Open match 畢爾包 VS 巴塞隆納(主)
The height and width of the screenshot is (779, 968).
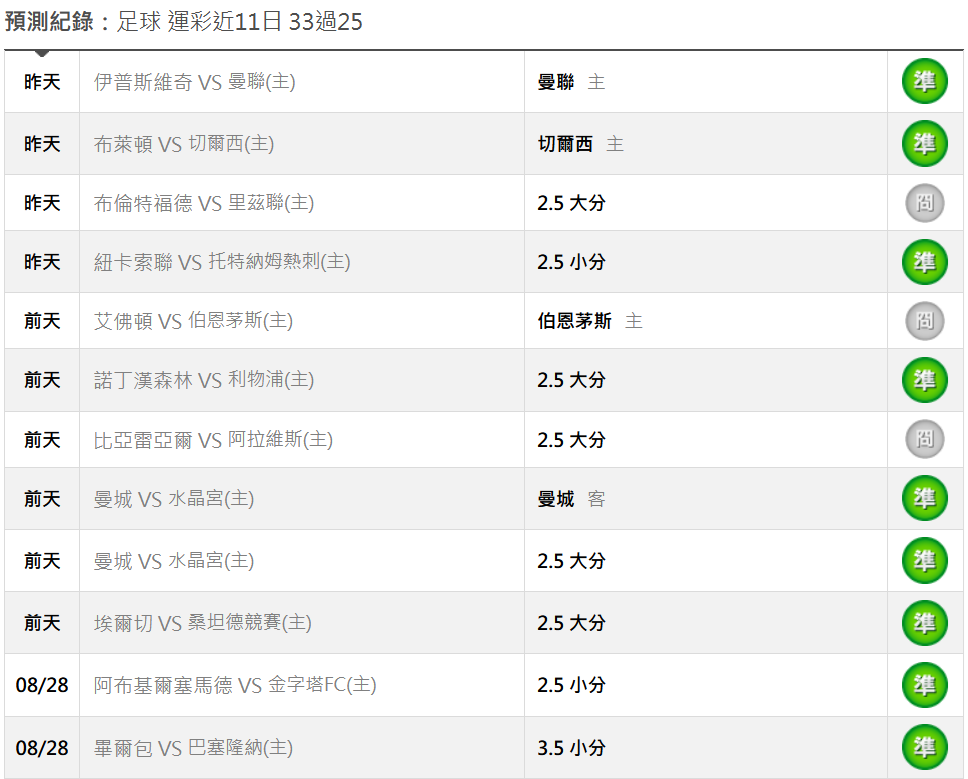[193, 748]
